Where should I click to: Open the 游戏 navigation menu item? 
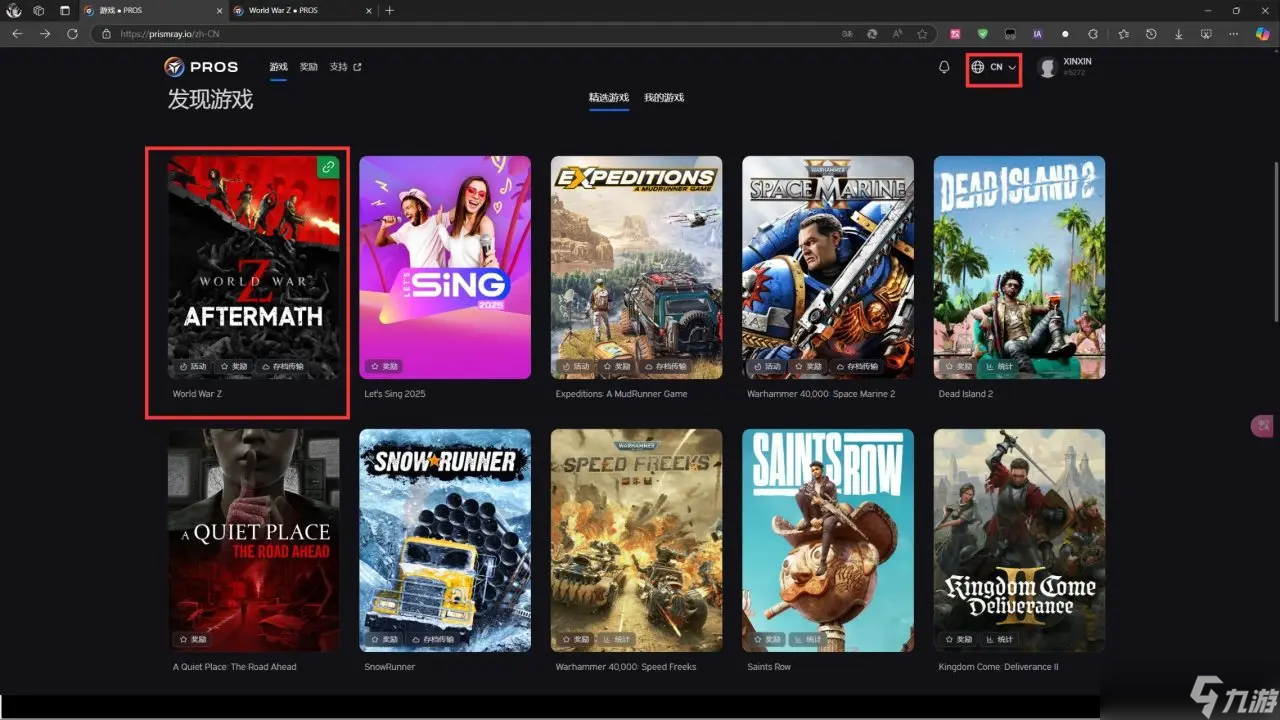[278, 67]
